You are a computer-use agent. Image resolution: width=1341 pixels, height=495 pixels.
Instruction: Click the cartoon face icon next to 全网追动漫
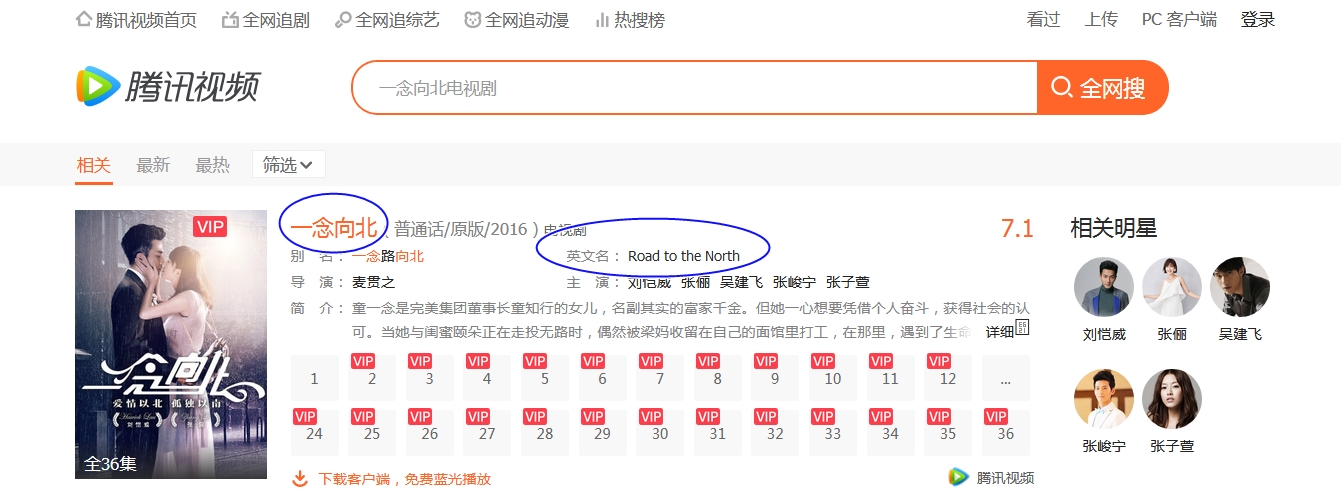click(x=473, y=20)
